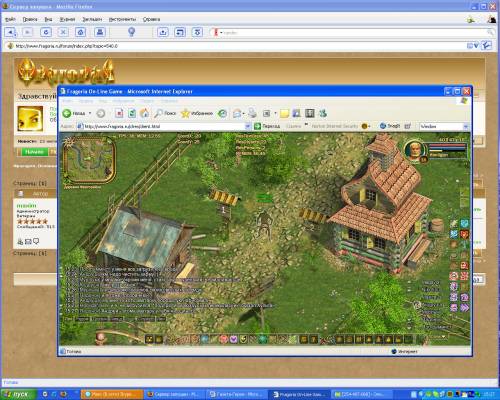Click the Go arrow beside Firefox address bar

coord(487,45)
